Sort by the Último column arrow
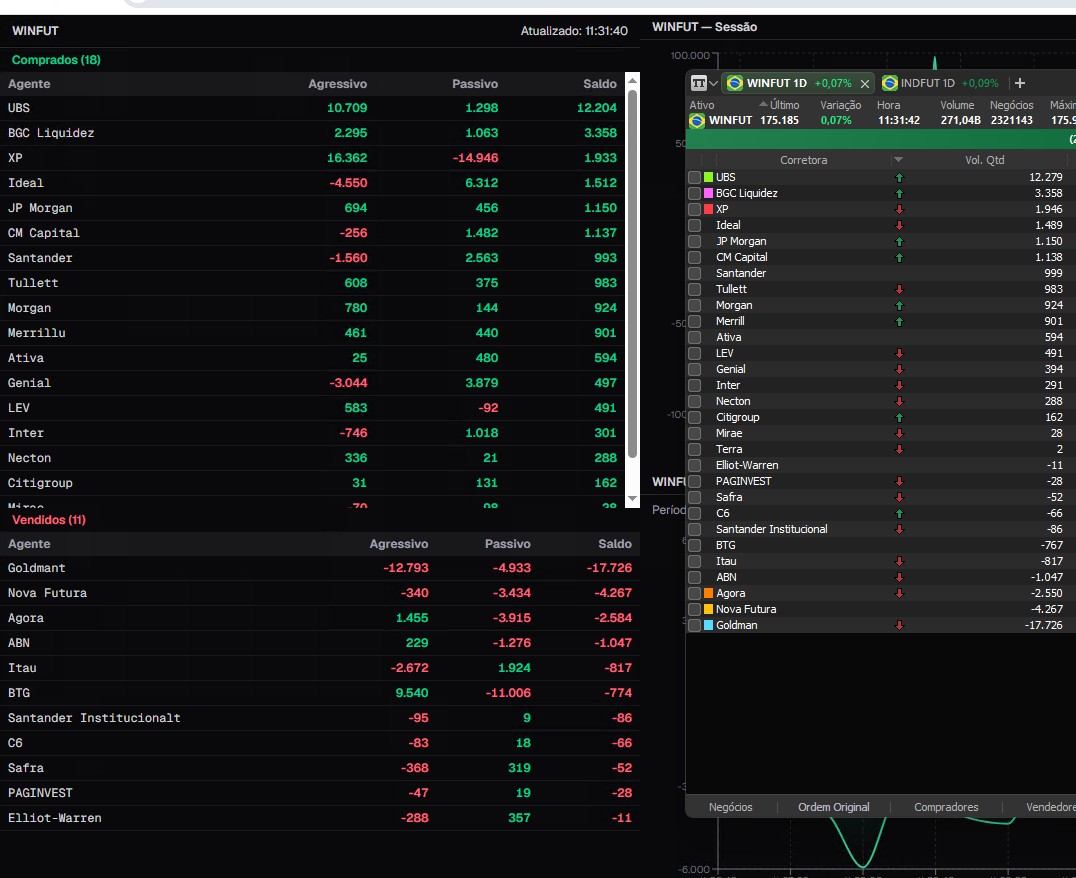 tap(763, 104)
